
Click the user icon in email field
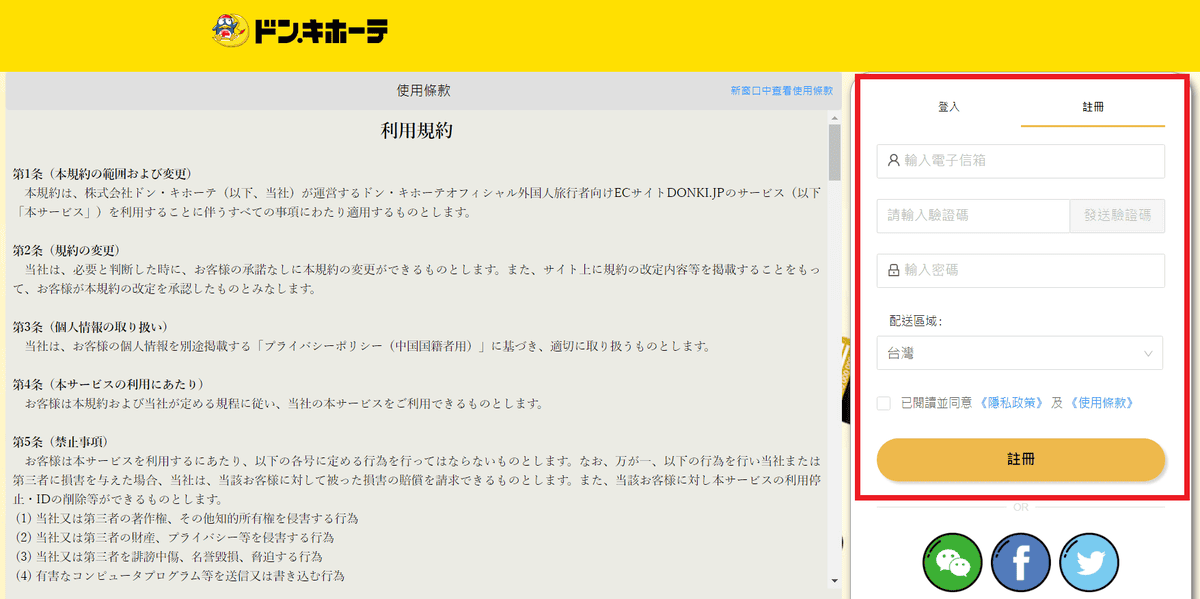[893, 160]
